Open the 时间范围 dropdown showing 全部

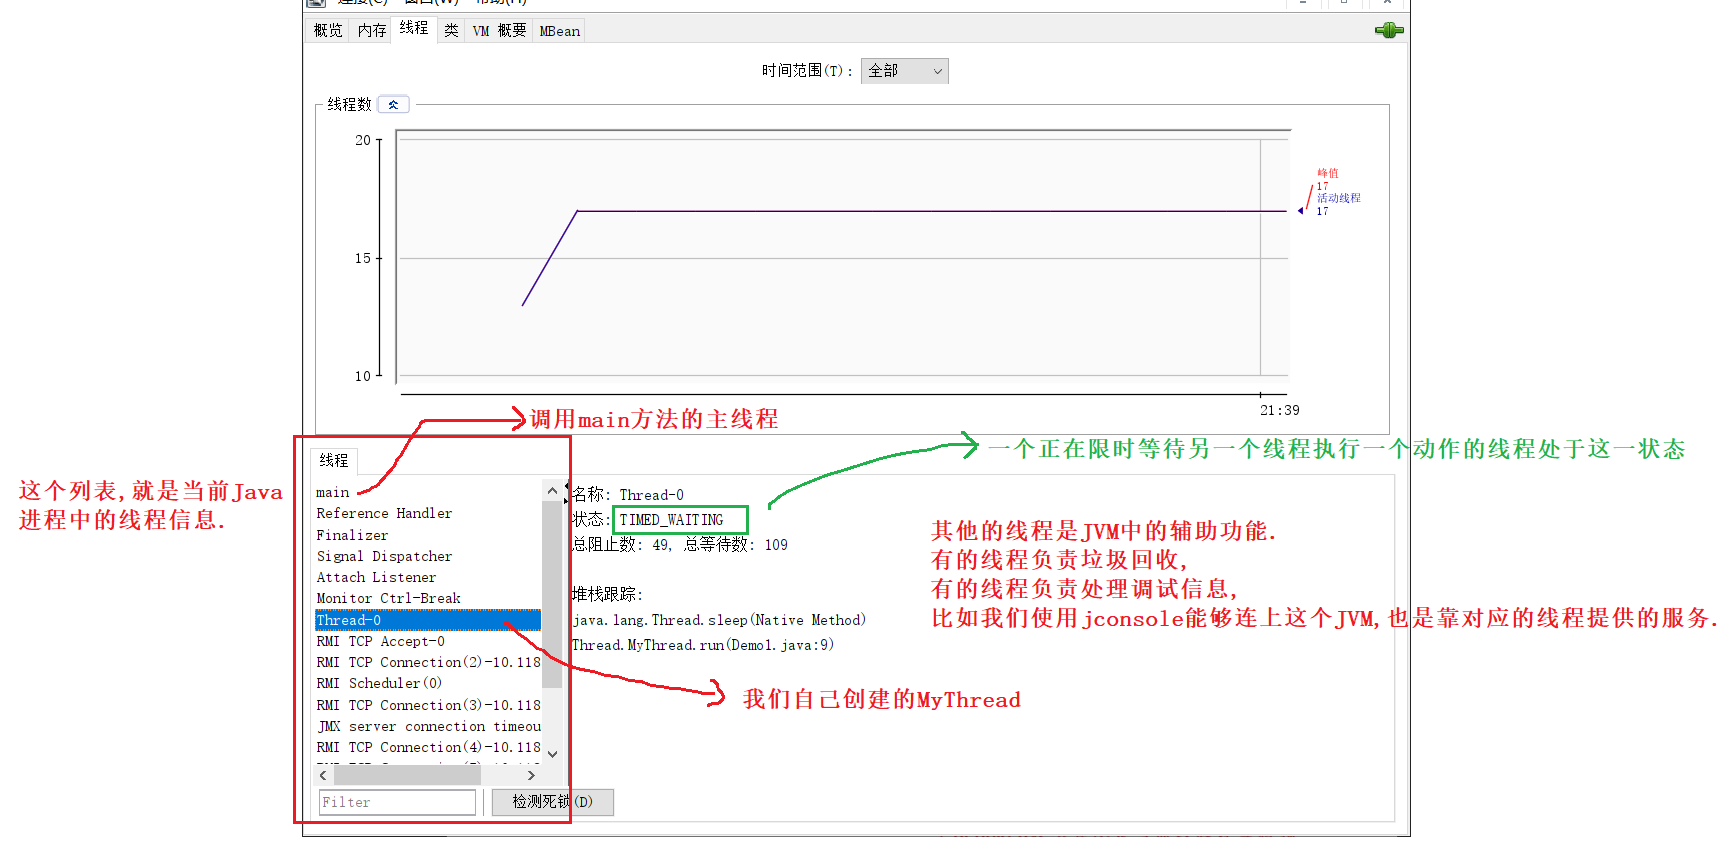point(904,71)
